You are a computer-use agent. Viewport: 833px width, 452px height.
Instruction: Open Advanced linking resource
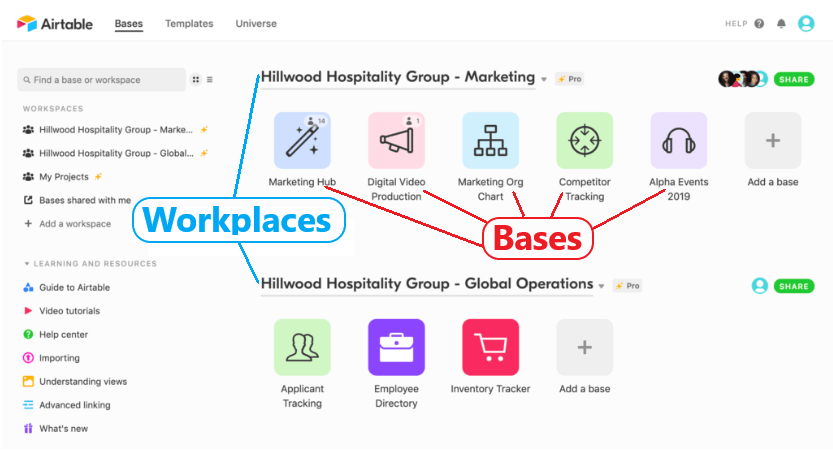tap(67, 405)
